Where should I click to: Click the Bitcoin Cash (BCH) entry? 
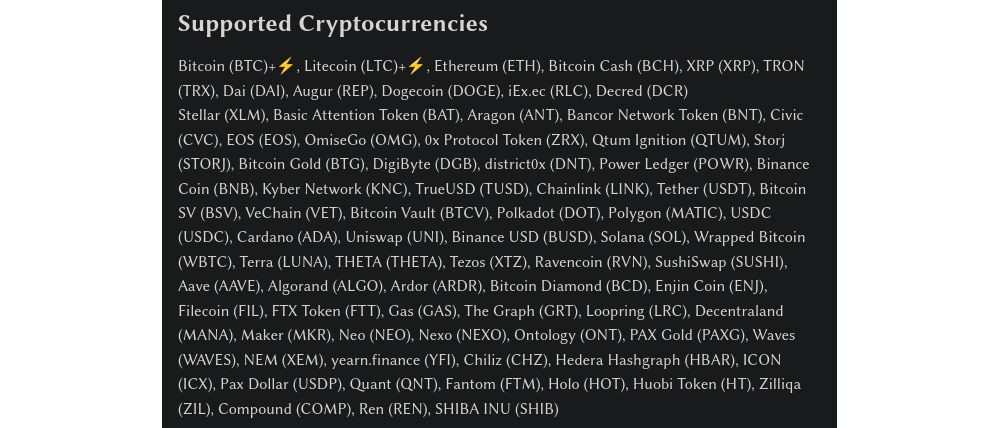coord(614,66)
